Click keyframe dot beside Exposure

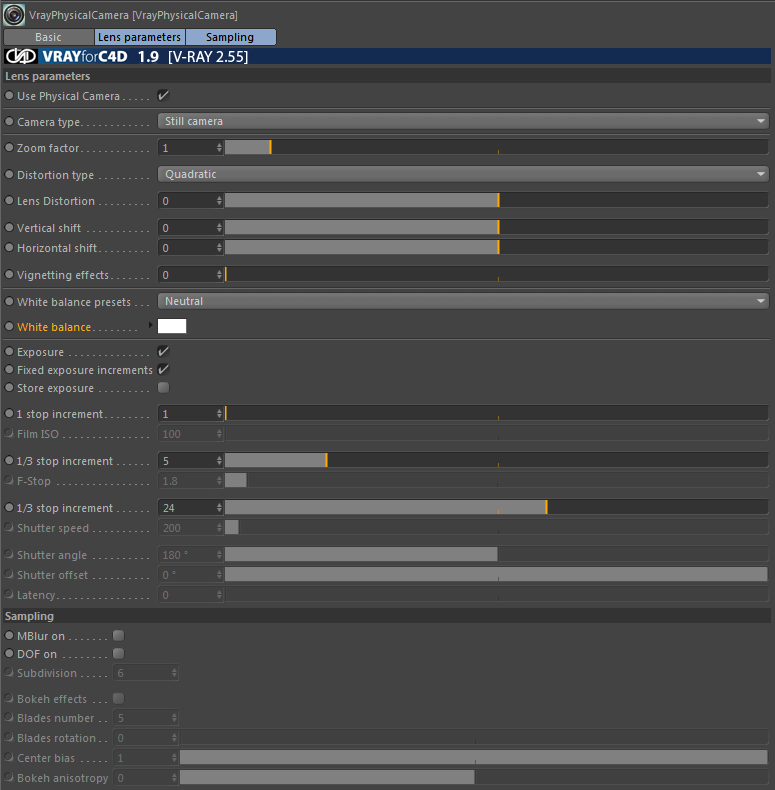9,351
